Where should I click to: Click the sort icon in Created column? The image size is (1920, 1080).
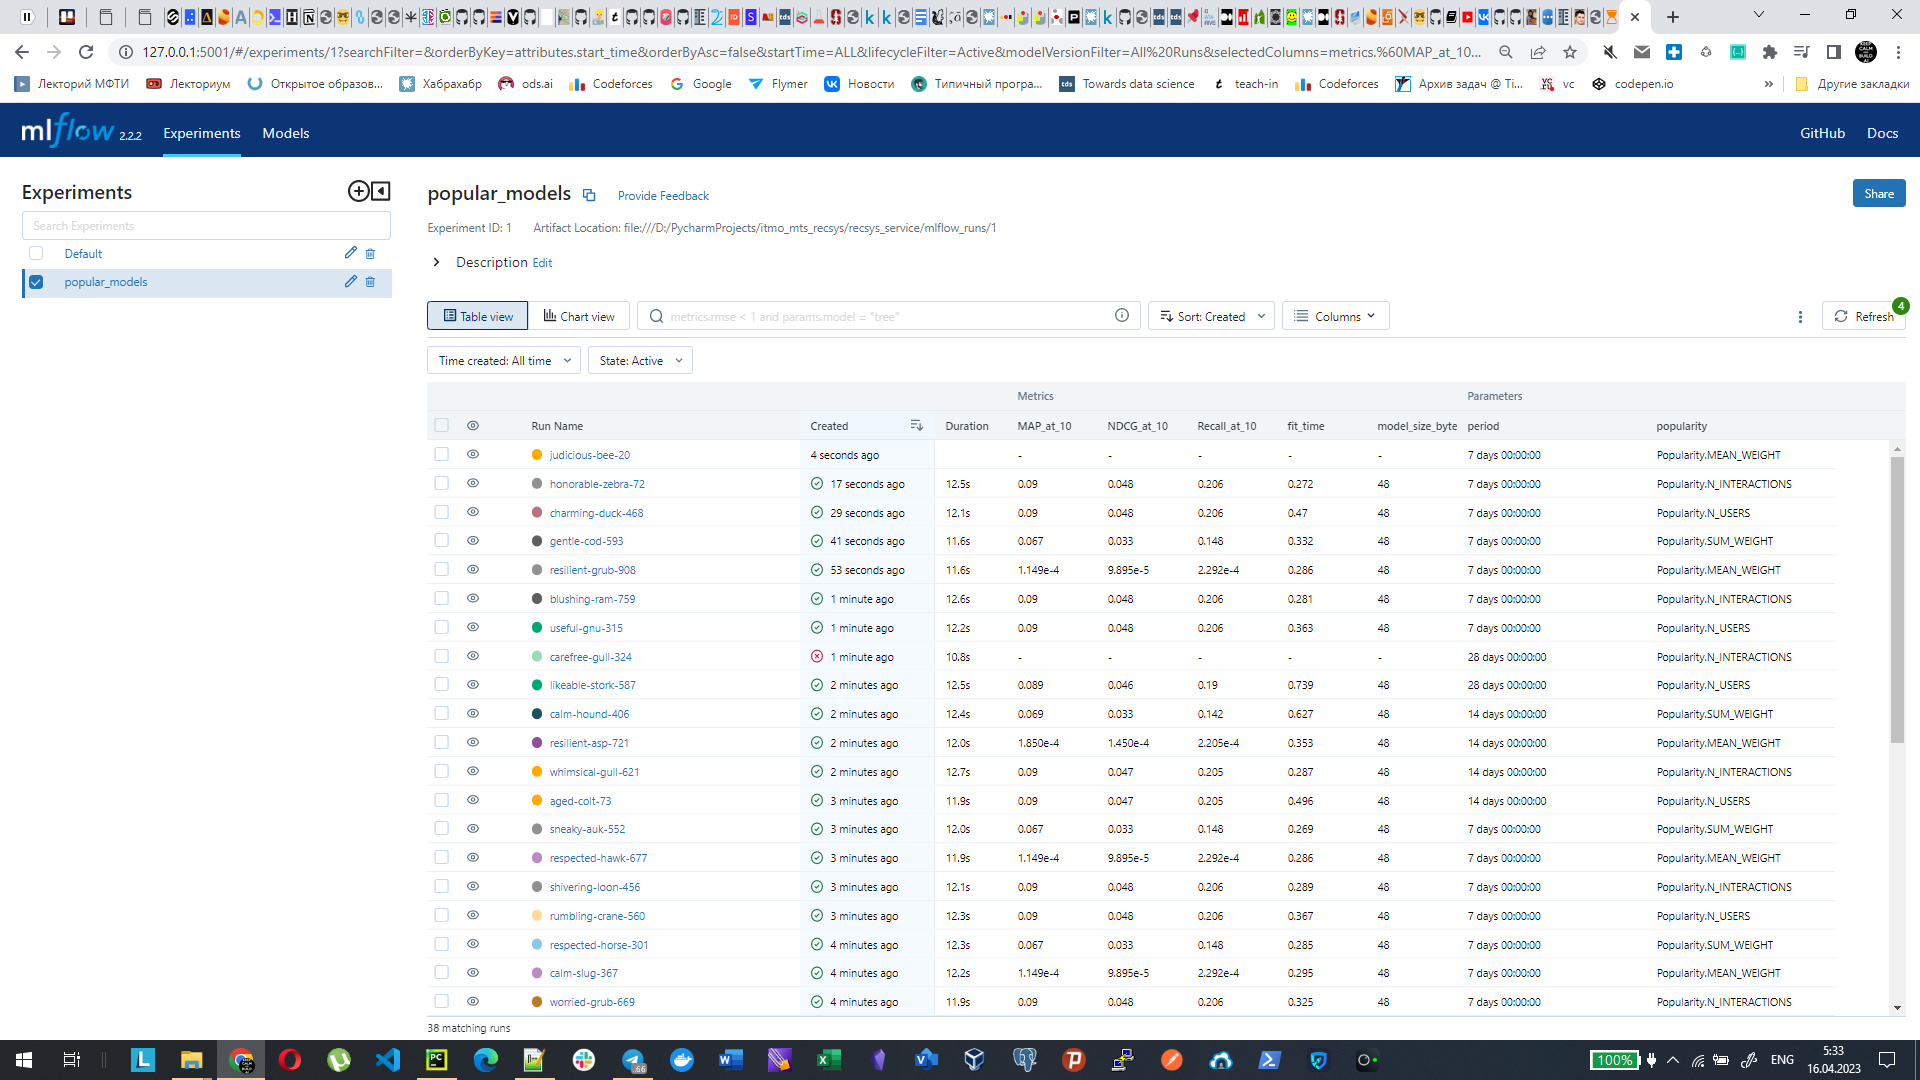pos(916,426)
